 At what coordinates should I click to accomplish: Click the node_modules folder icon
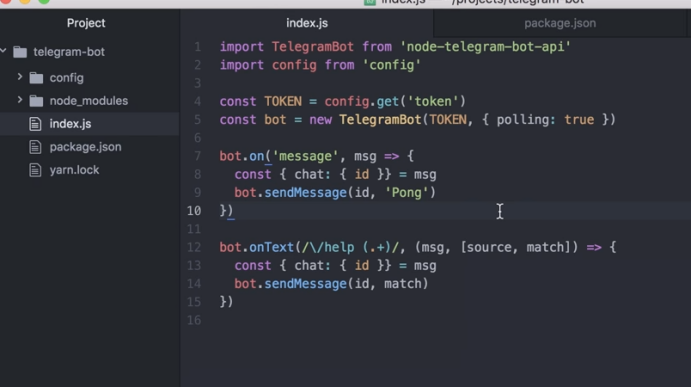click(x=36, y=101)
